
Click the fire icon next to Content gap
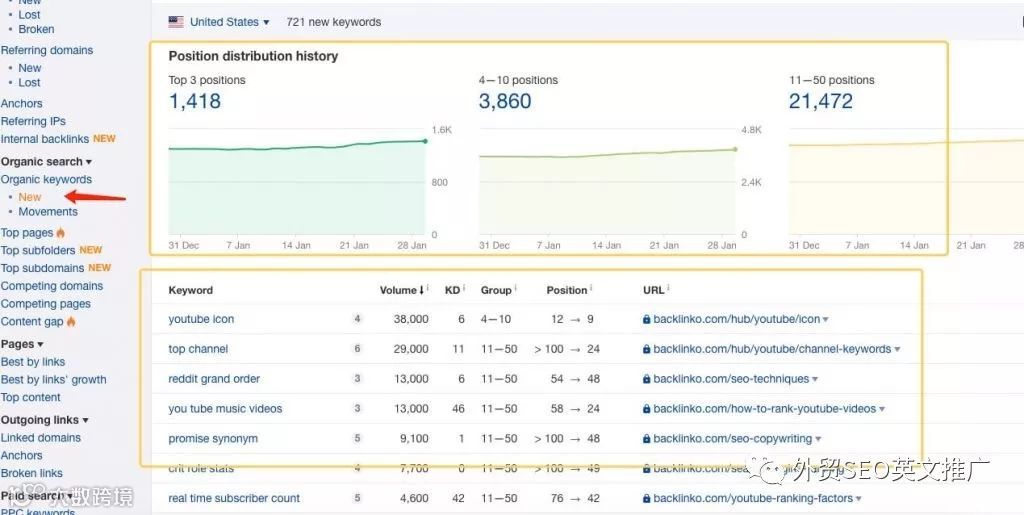point(71,321)
